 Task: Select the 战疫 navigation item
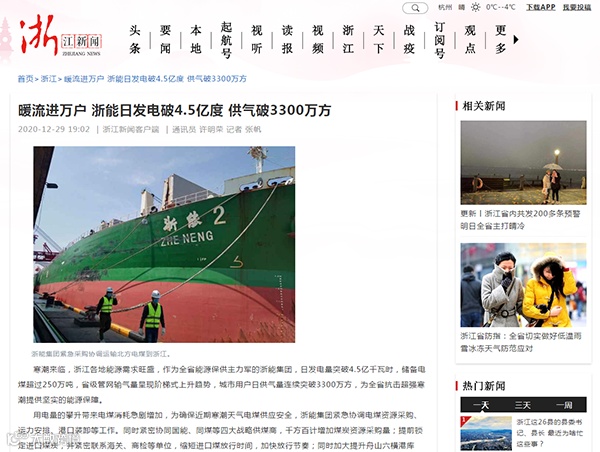(409, 39)
